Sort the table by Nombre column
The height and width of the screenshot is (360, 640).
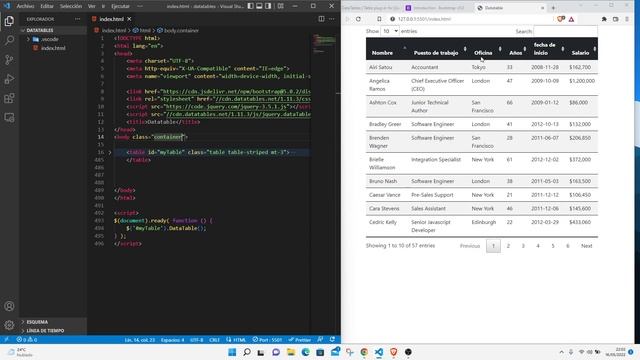387,49
